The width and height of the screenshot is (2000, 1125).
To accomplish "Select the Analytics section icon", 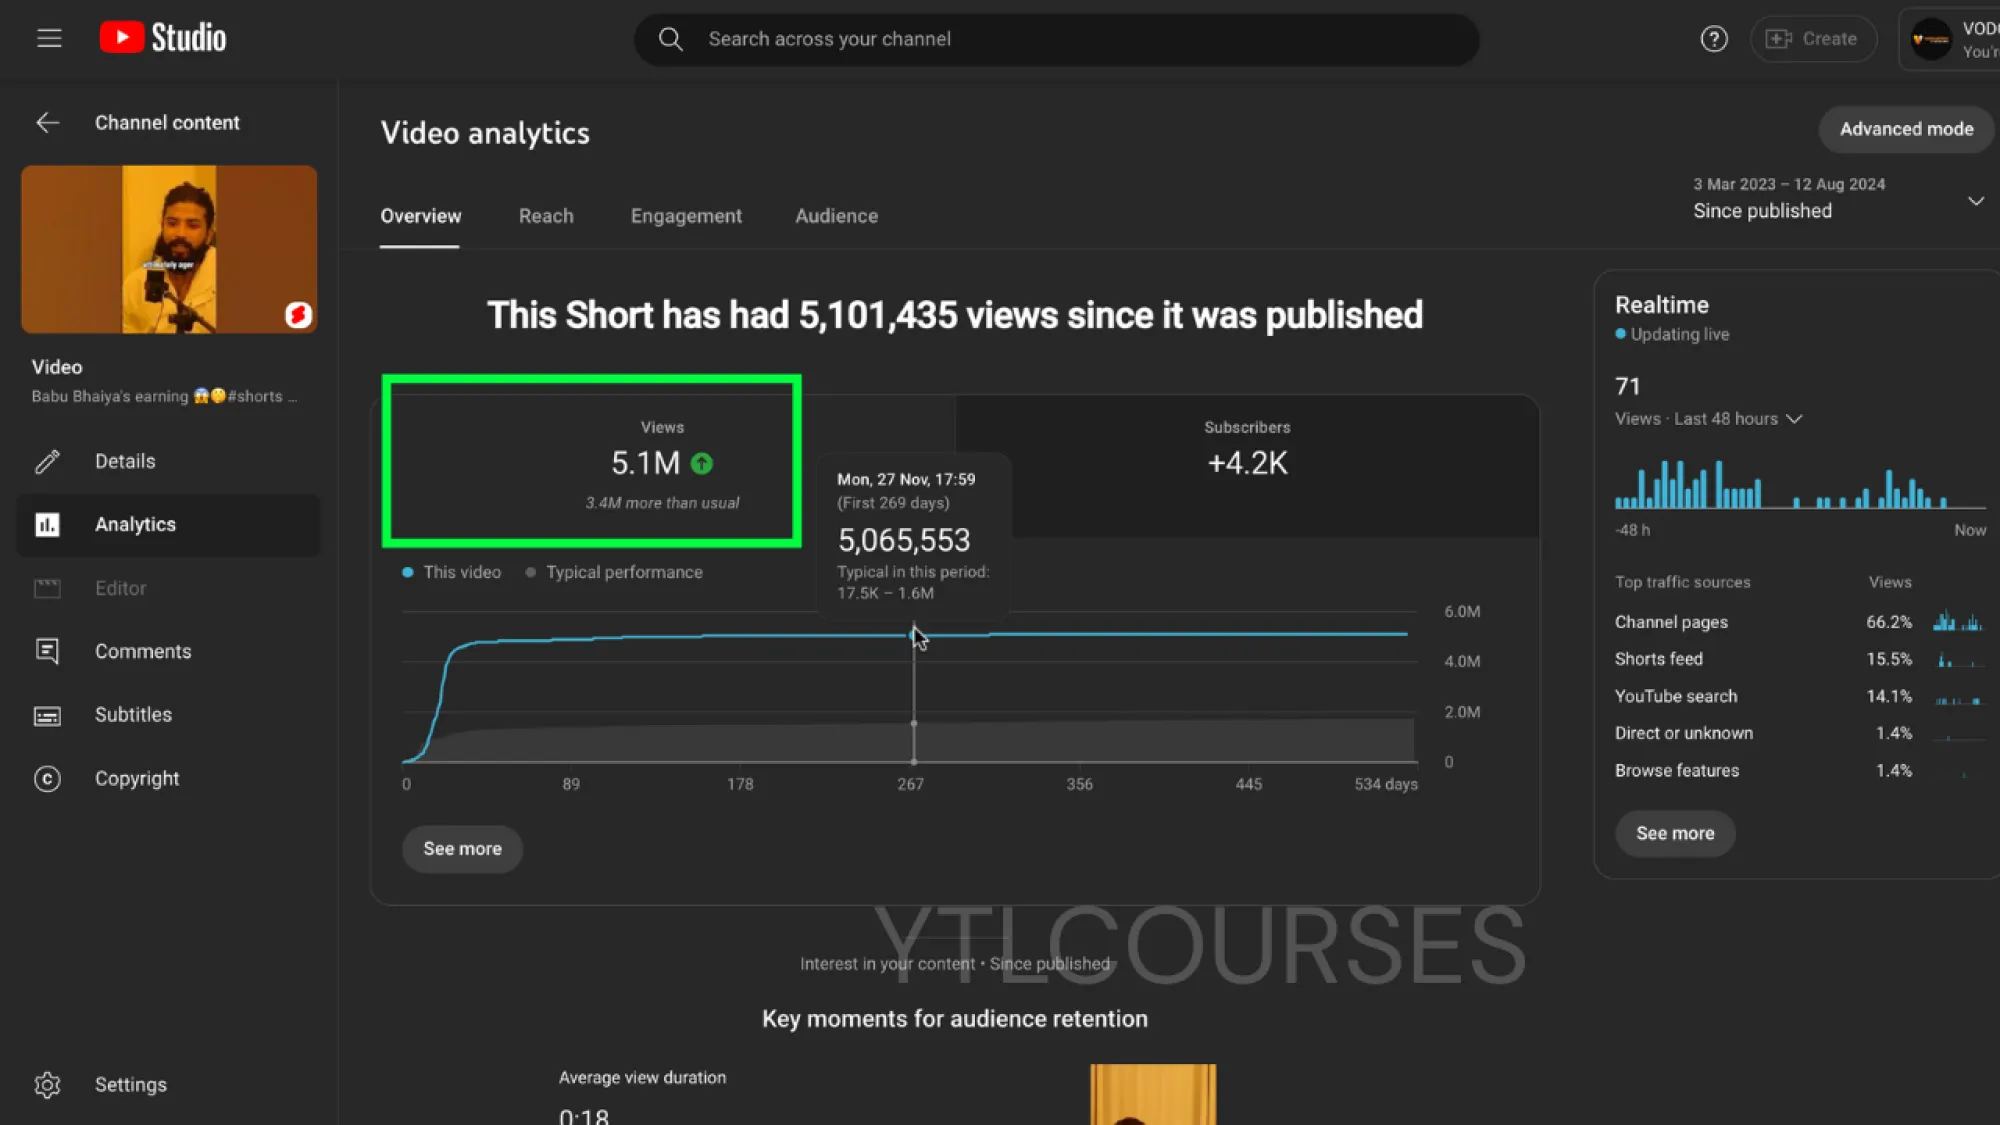I will coord(47,524).
